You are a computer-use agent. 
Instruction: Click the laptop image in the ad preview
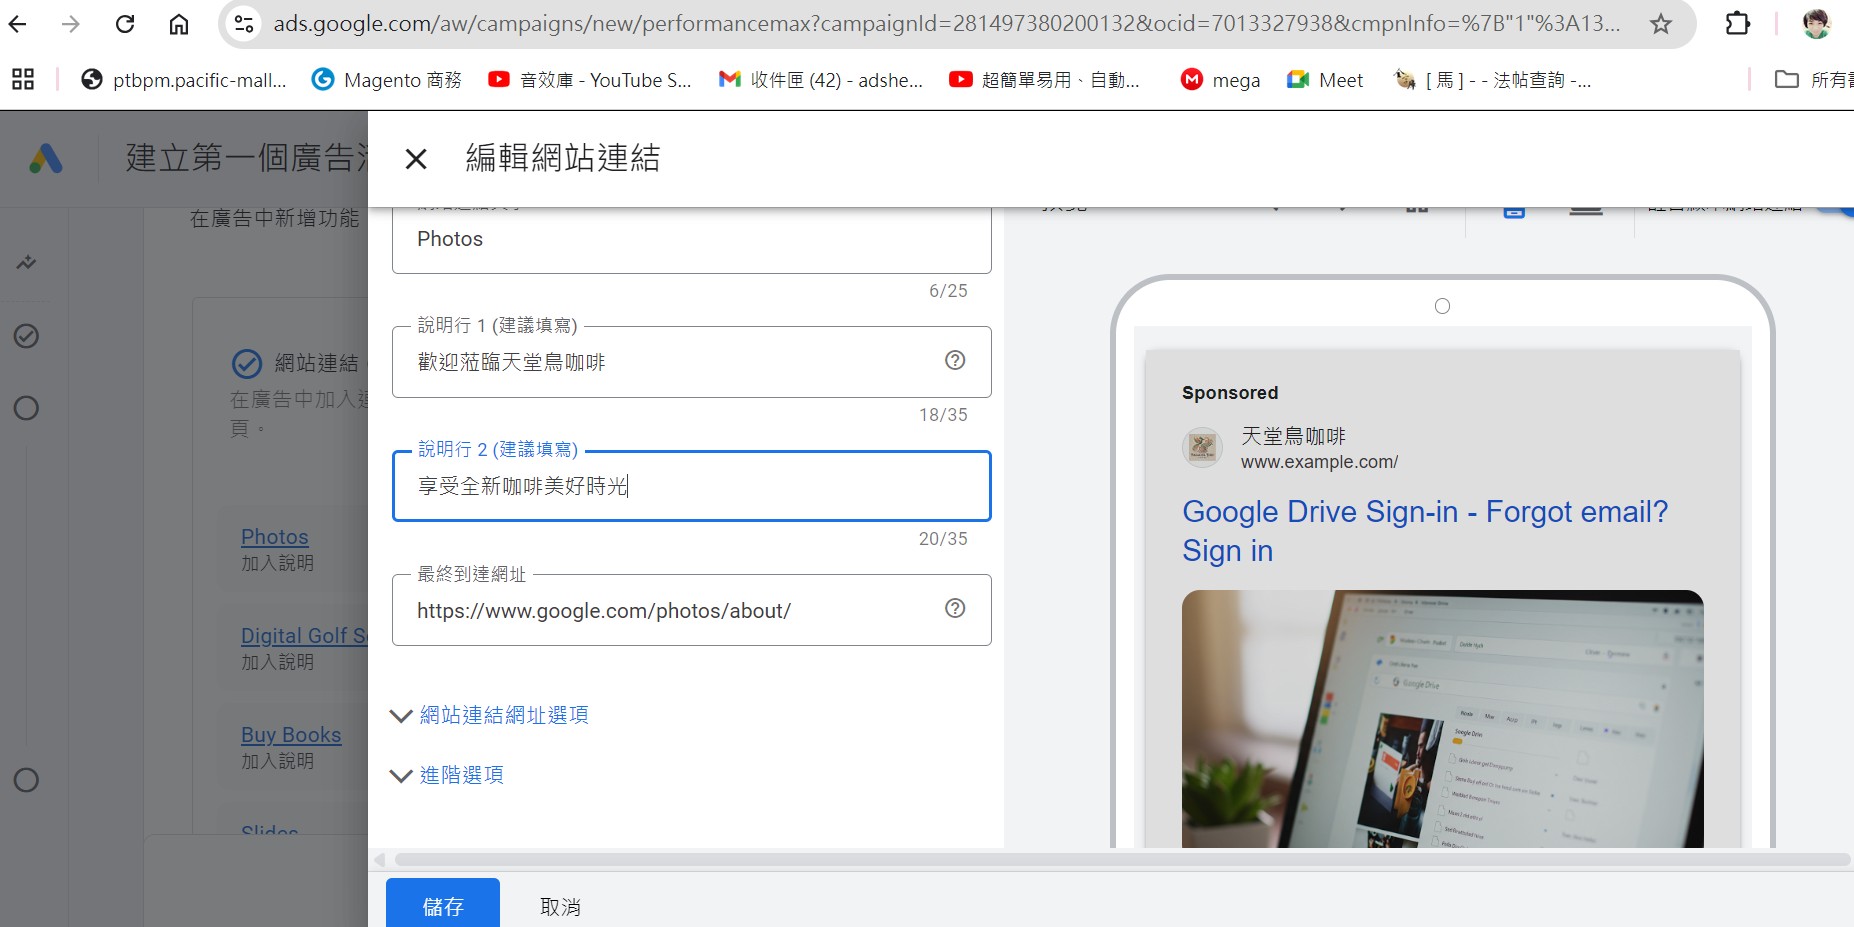[1442, 719]
